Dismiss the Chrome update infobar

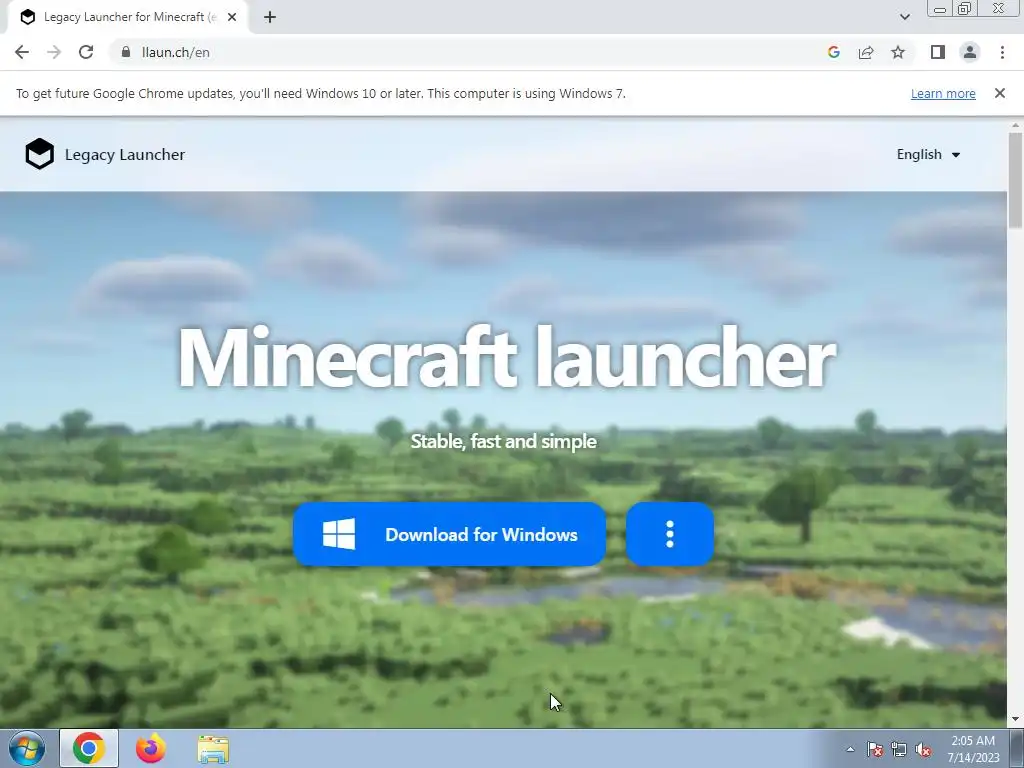click(x=999, y=93)
